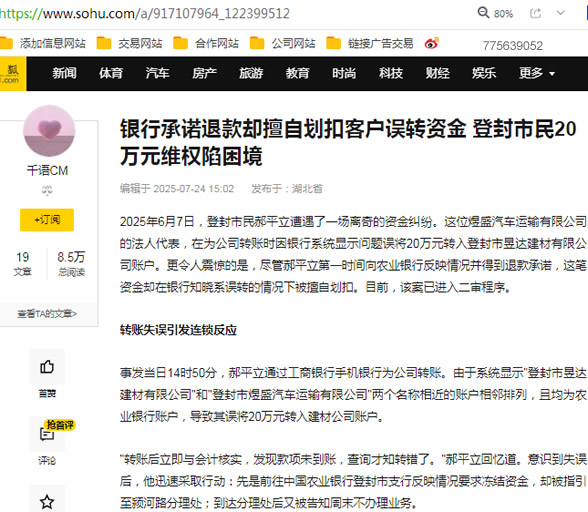Open the Weibo bookmark icon
Viewport: 588px width, 512px height.
[x=432, y=44]
